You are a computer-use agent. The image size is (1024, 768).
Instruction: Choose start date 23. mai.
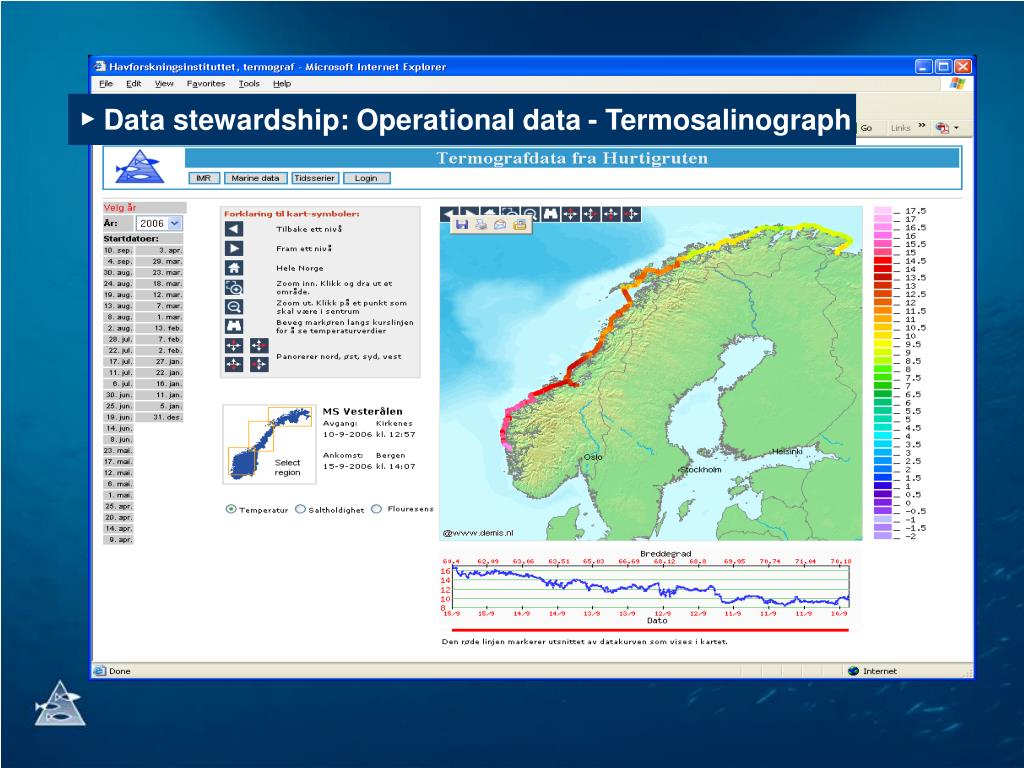[118, 451]
